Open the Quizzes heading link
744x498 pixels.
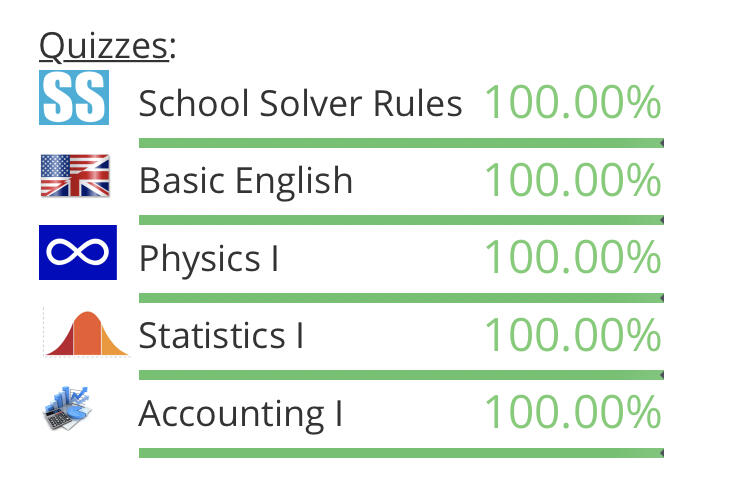(x=103, y=46)
